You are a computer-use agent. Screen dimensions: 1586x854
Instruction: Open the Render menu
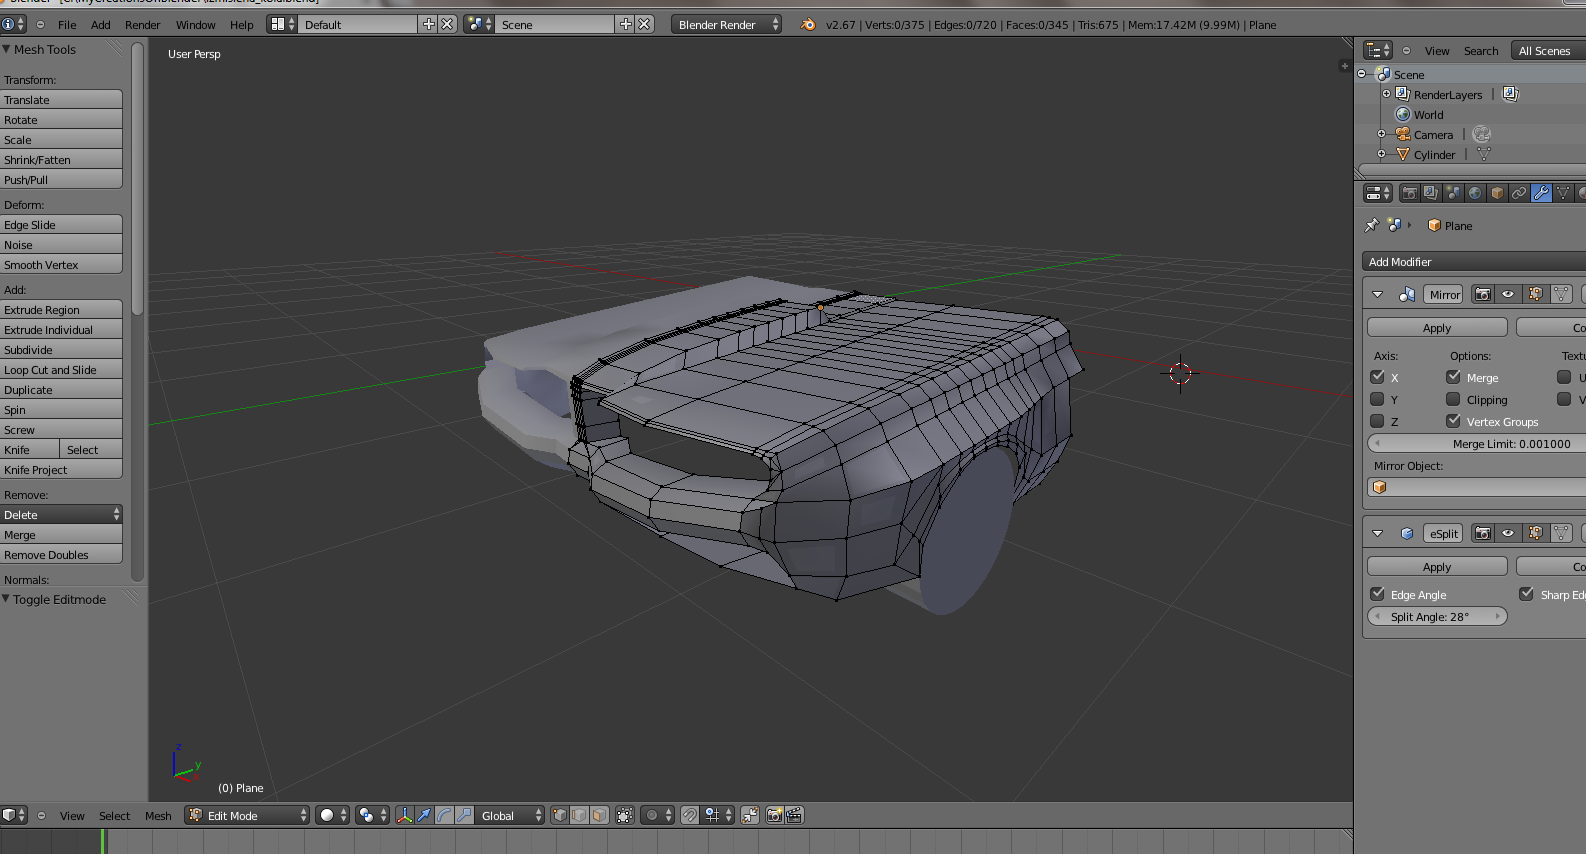tap(143, 24)
